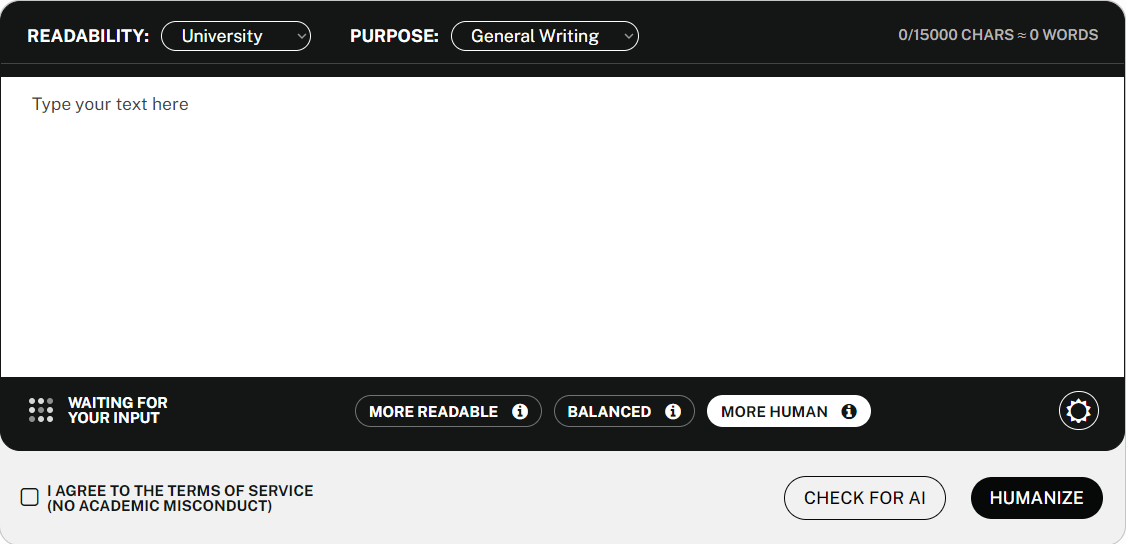Click the character and word counter

pyautogui.click(x=997, y=35)
